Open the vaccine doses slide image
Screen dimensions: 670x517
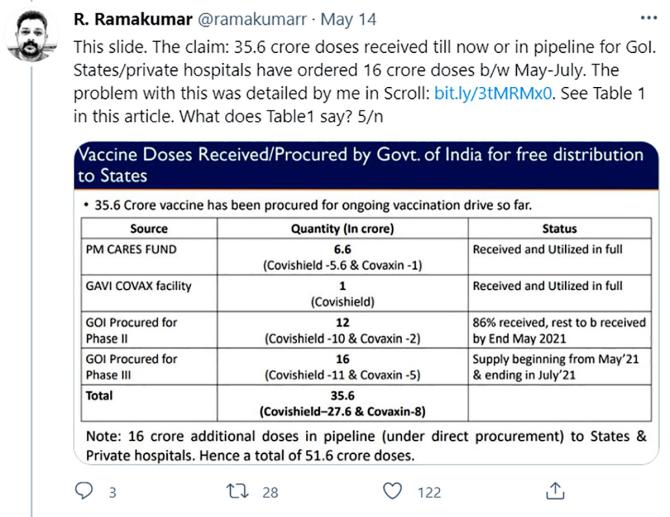[x=366, y=303]
